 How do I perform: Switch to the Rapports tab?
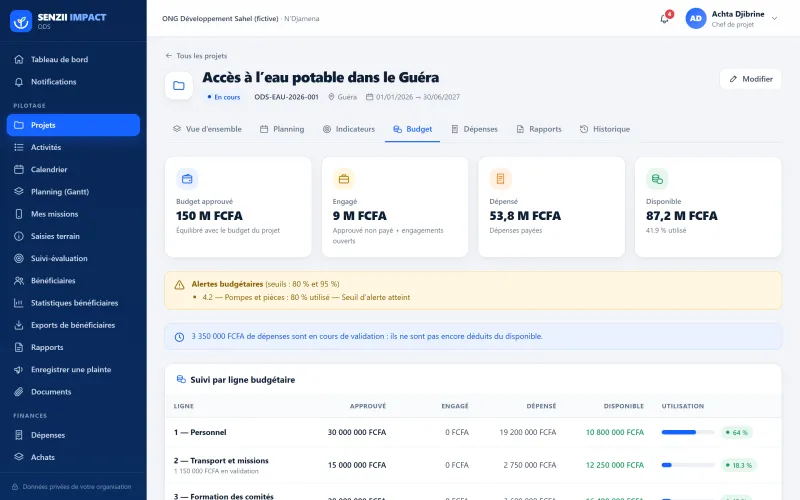click(539, 129)
